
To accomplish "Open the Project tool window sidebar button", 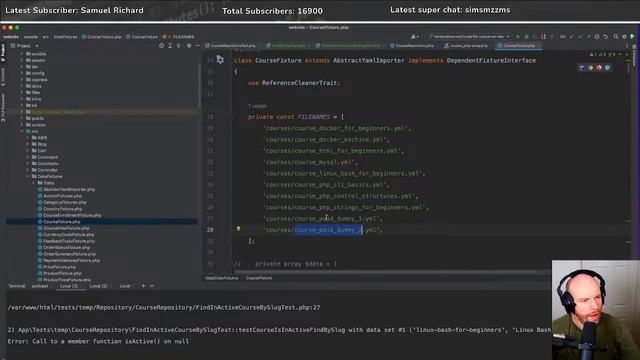I will [x=3, y=53].
